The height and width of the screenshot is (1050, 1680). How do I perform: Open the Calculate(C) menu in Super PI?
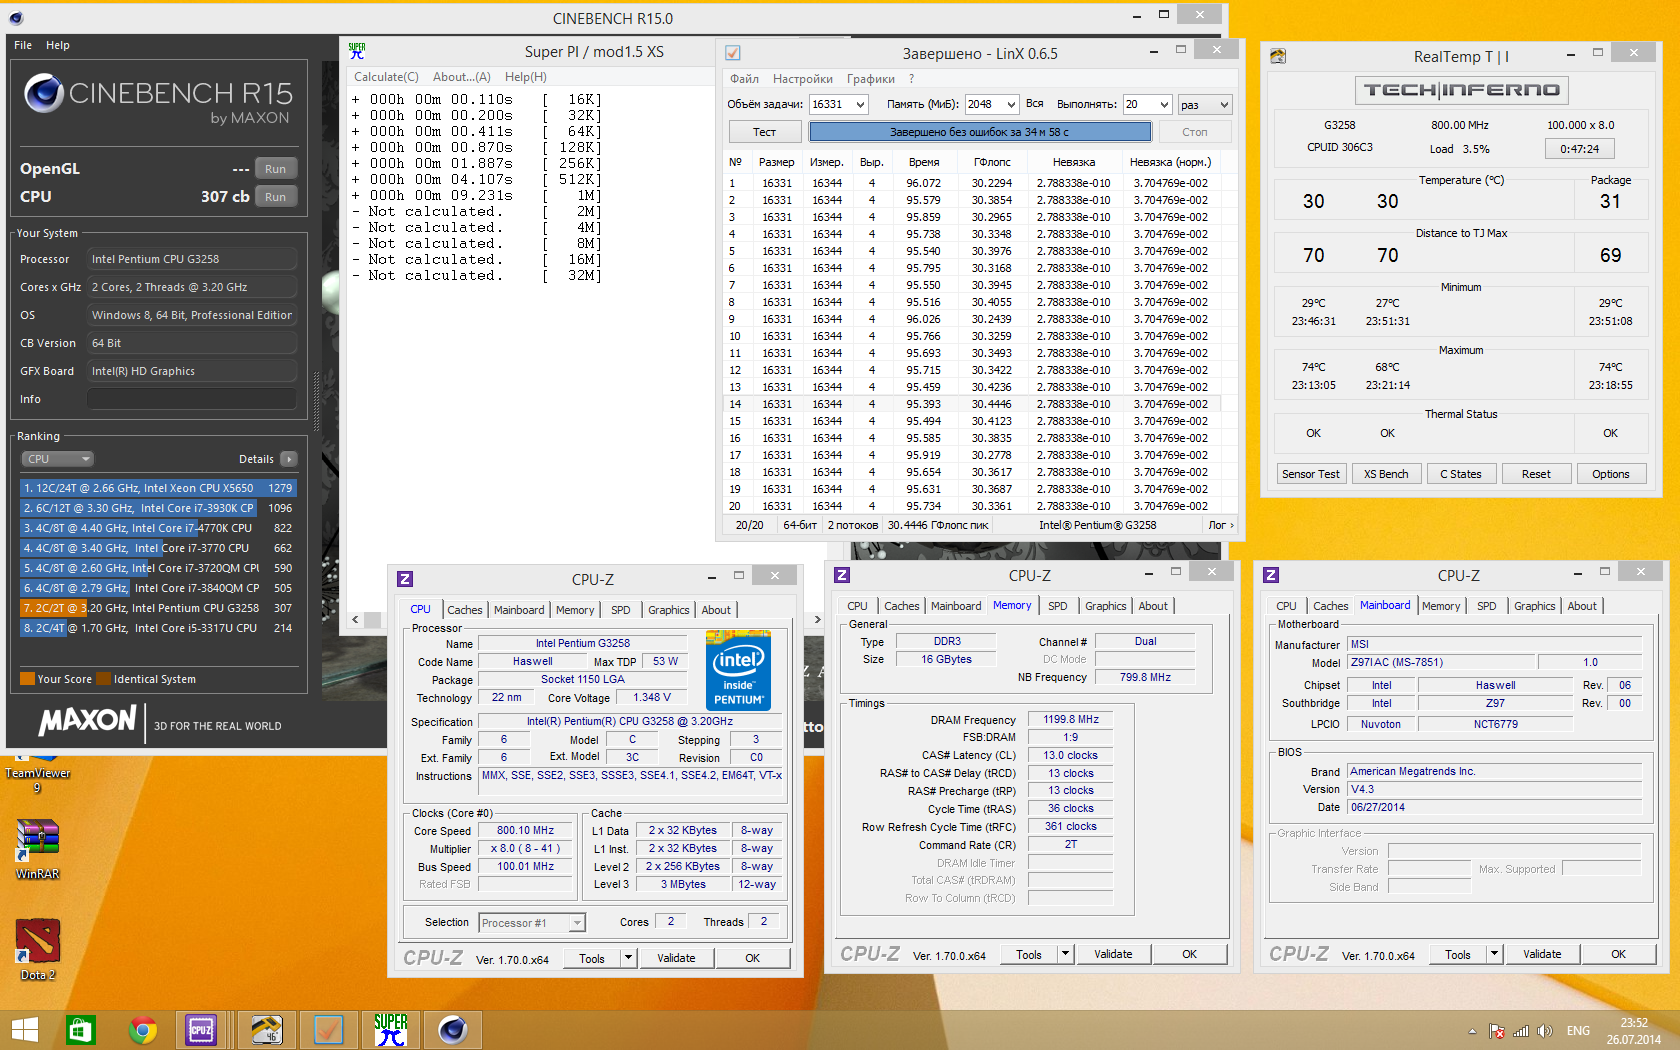pyautogui.click(x=386, y=77)
